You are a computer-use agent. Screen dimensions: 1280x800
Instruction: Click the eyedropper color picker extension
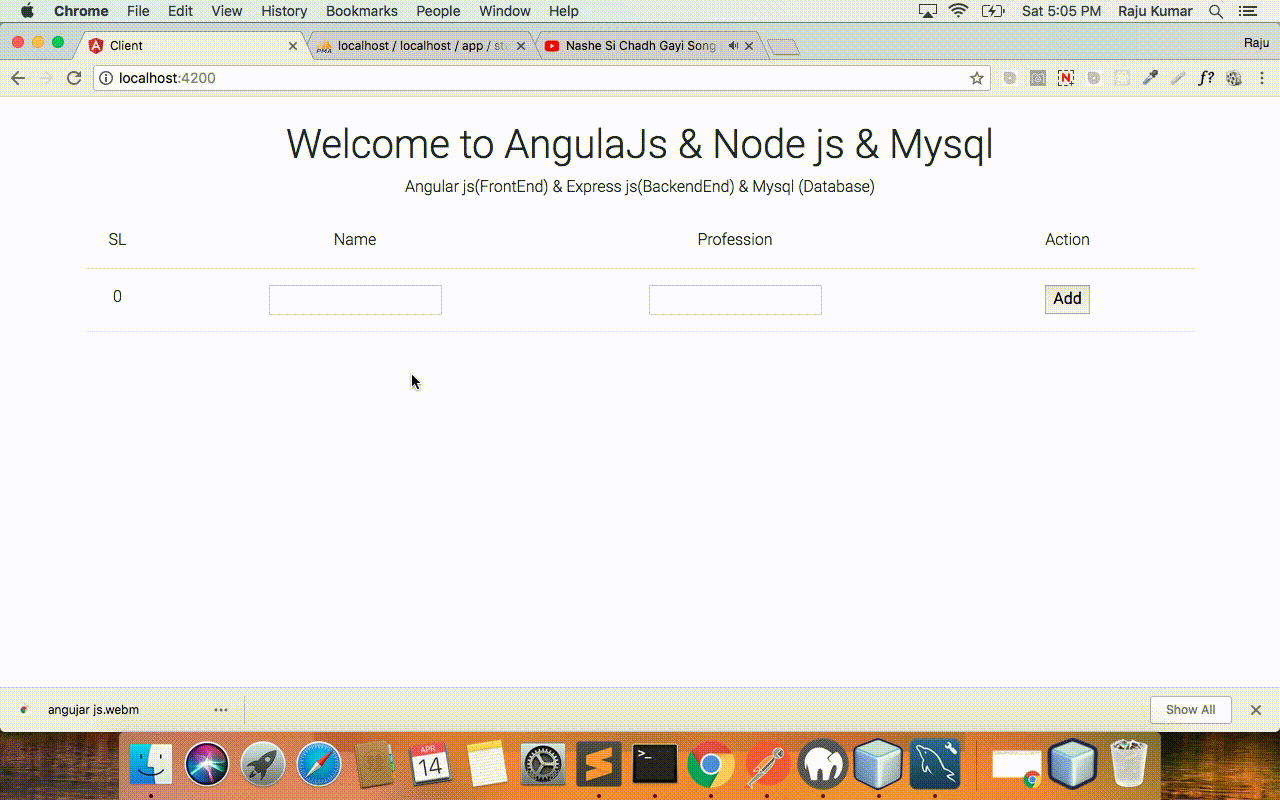[x=1150, y=78]
